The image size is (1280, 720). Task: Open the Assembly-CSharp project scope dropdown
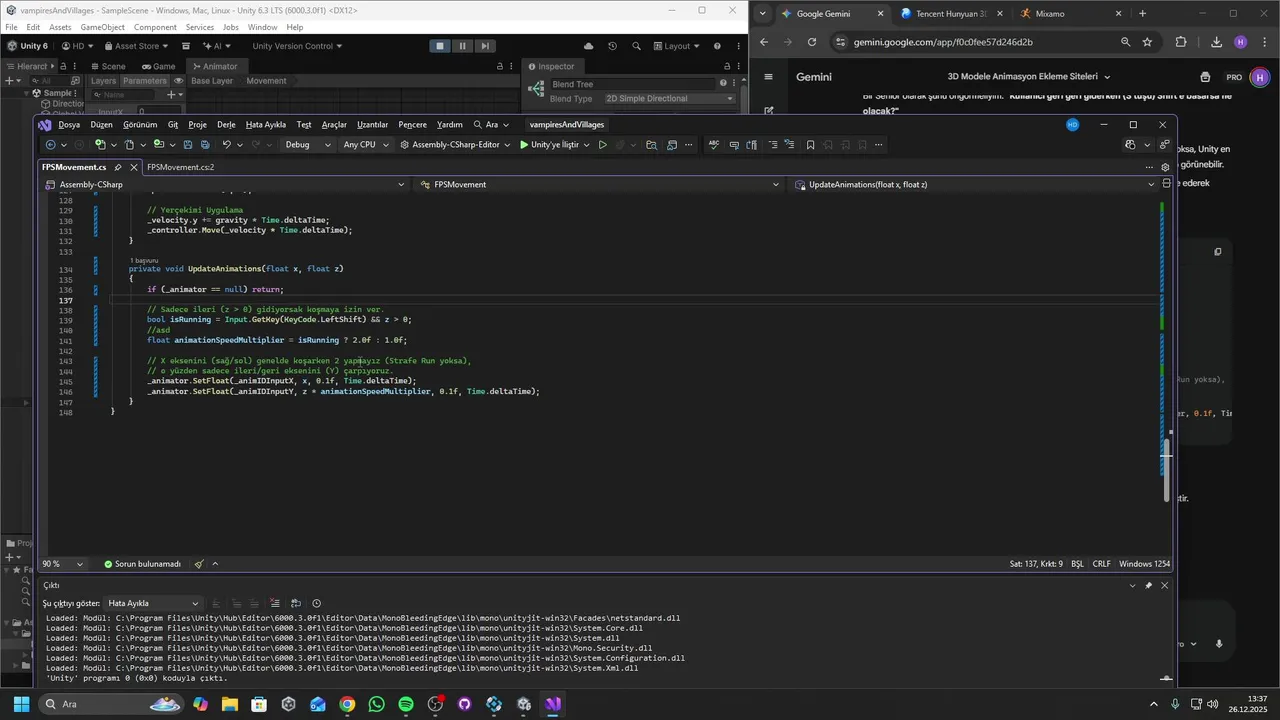pos(225,185)
